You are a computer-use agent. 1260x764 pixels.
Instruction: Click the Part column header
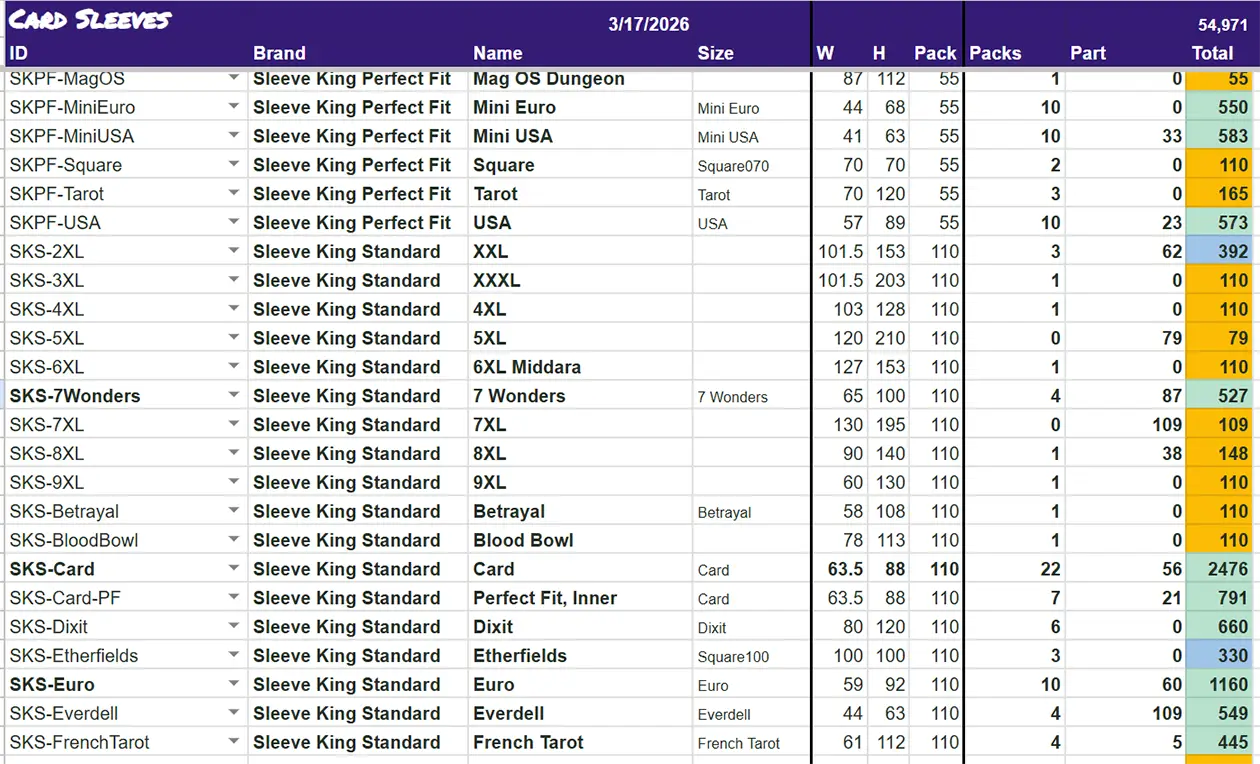1088,53
